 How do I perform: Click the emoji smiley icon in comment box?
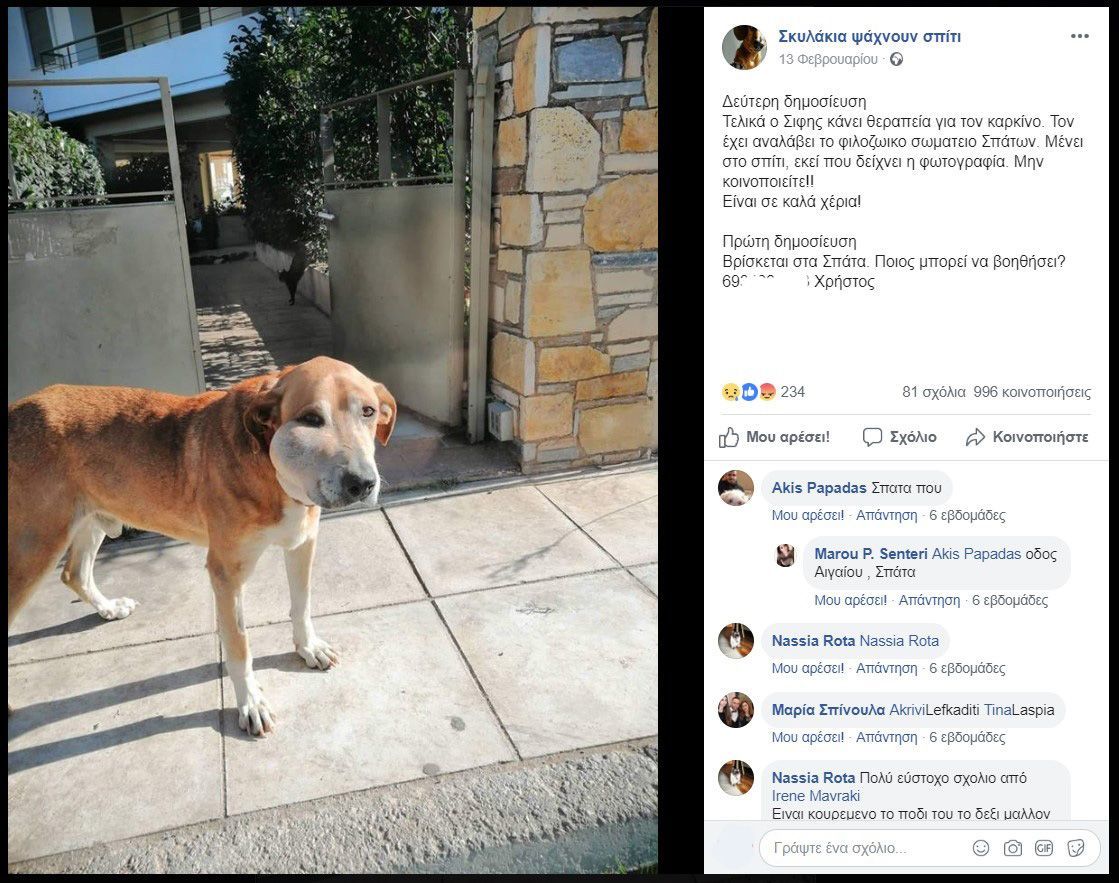pos(981,847)
